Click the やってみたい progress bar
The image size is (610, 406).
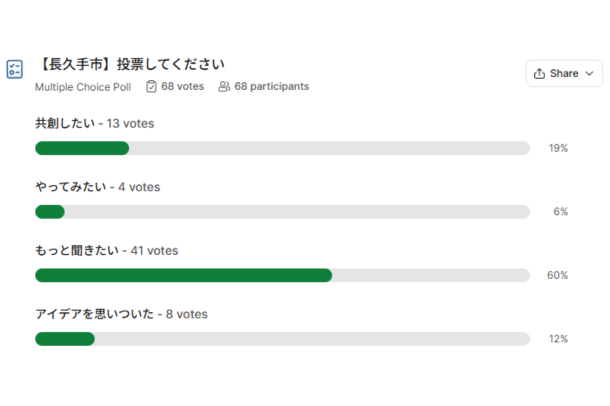point(282,212)
